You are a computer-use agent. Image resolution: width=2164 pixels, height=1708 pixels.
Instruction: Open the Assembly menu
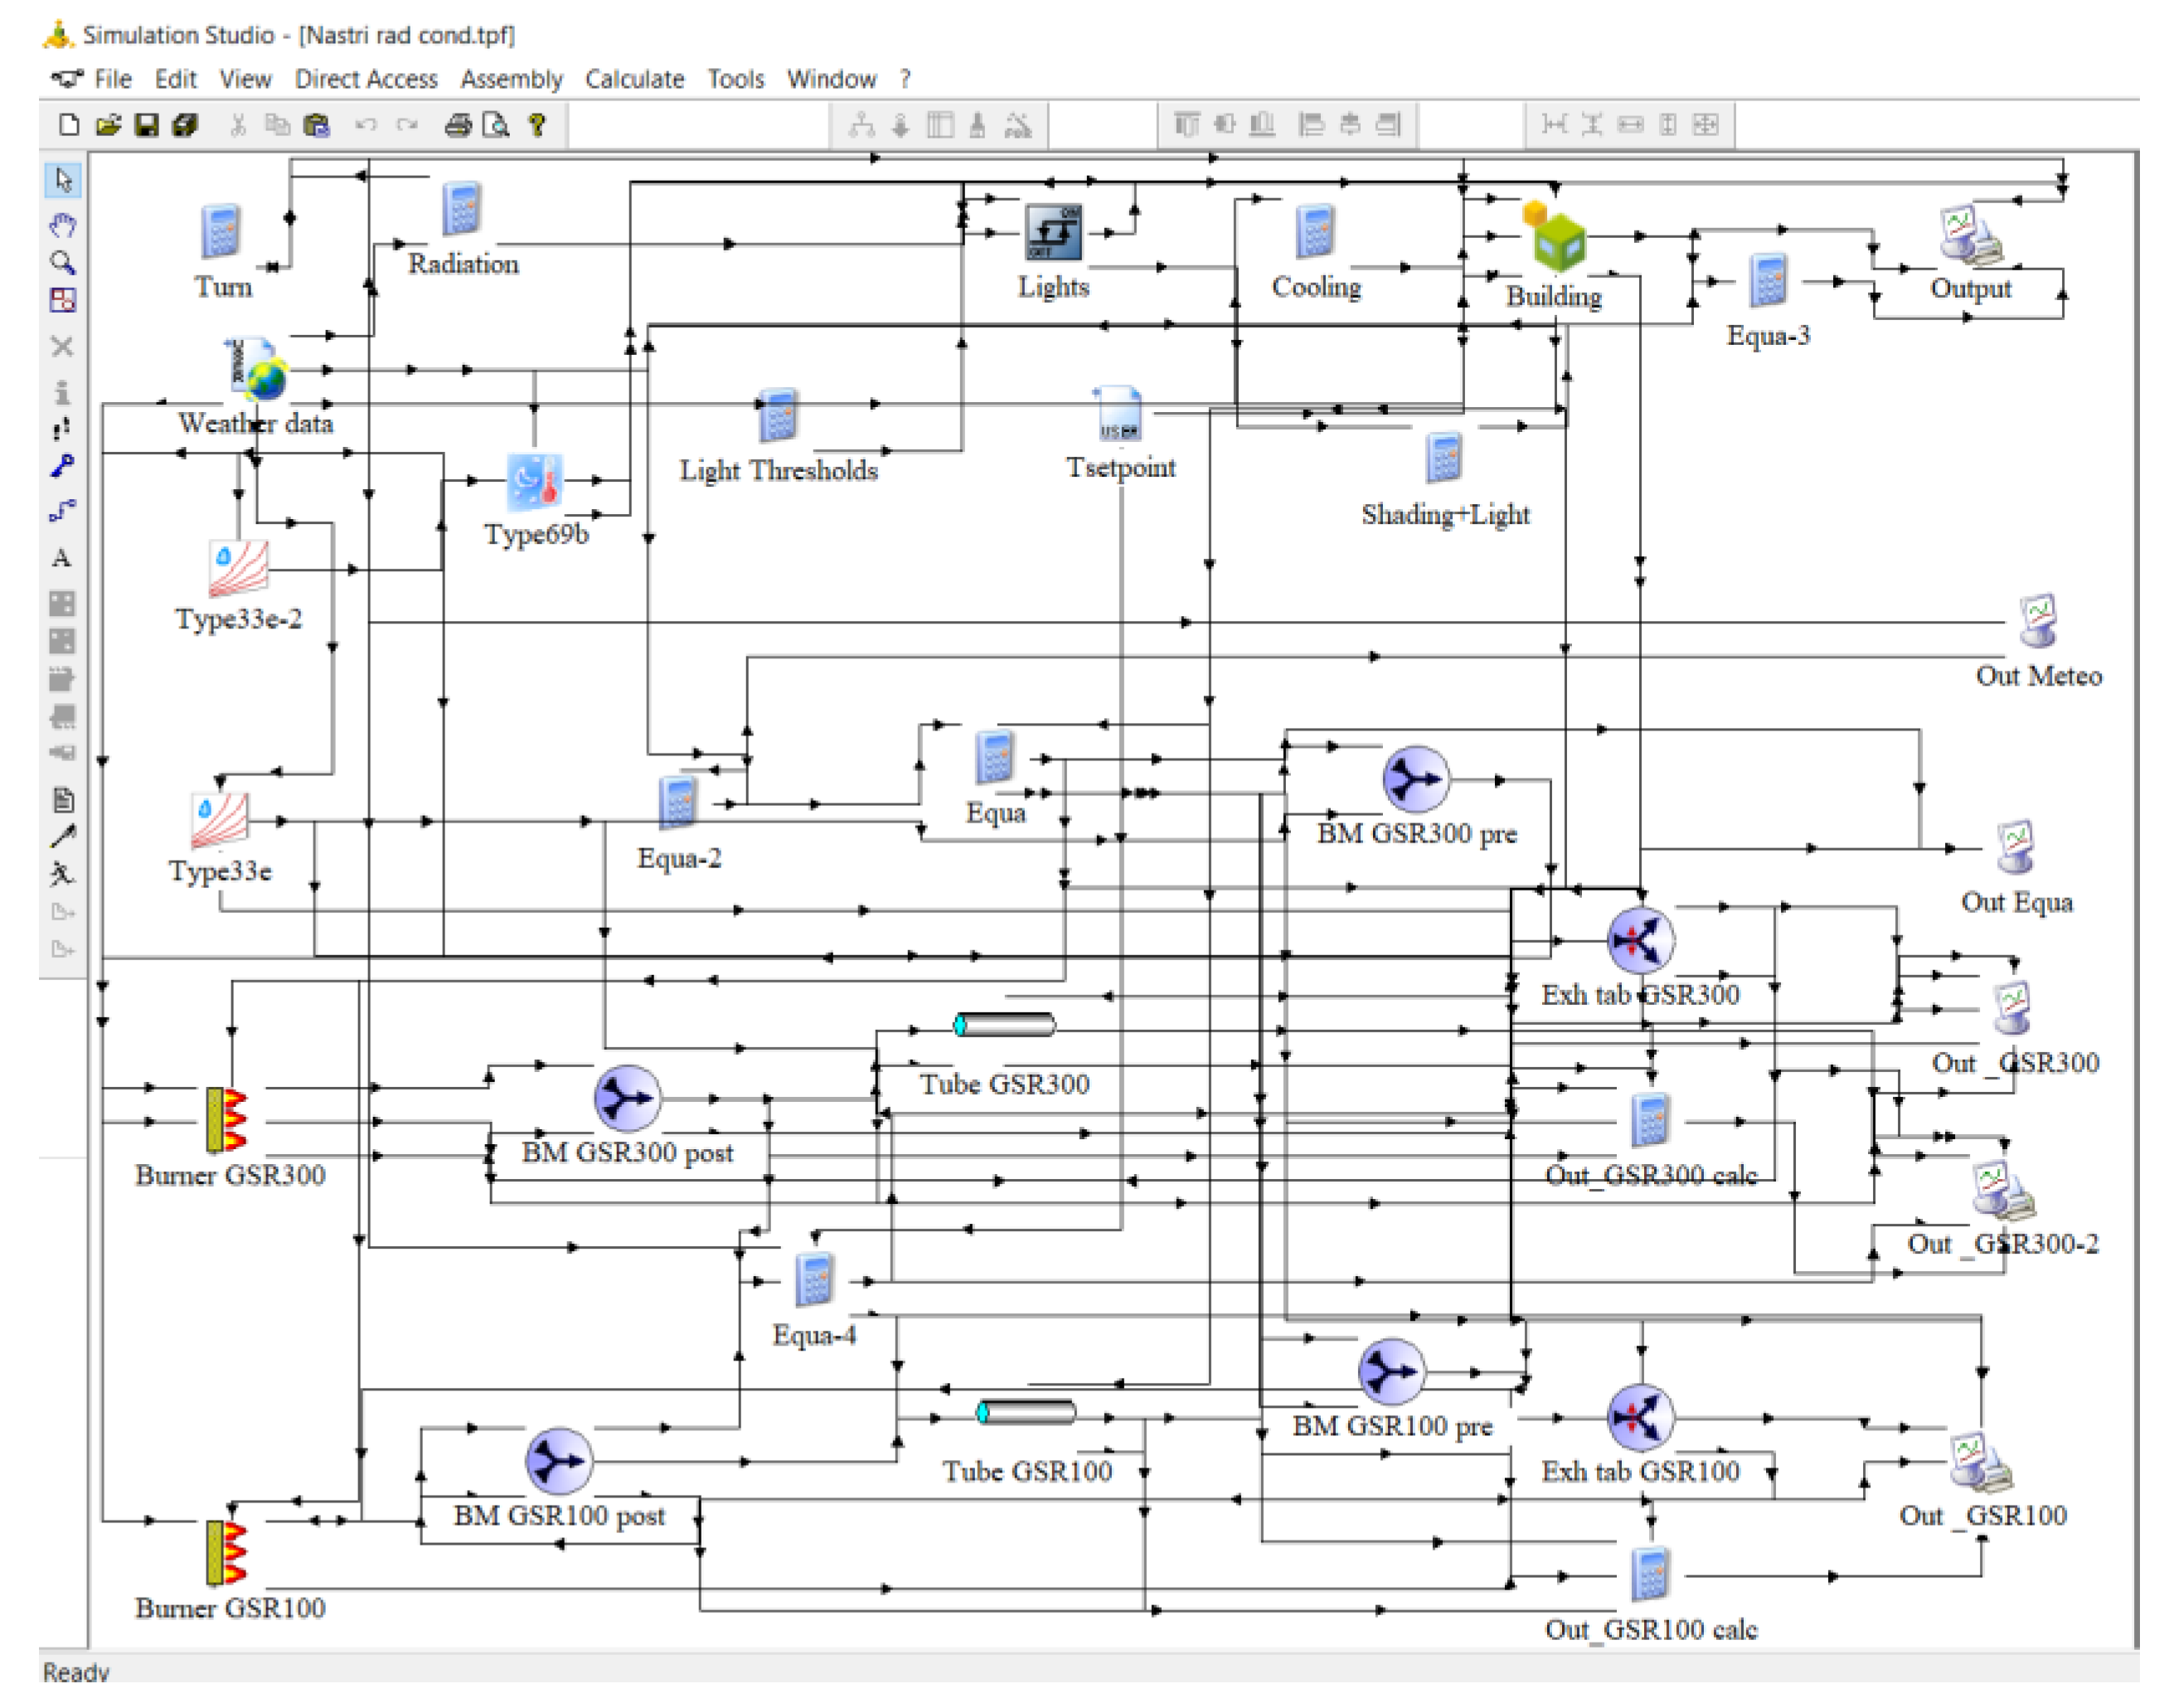(511, 79)
